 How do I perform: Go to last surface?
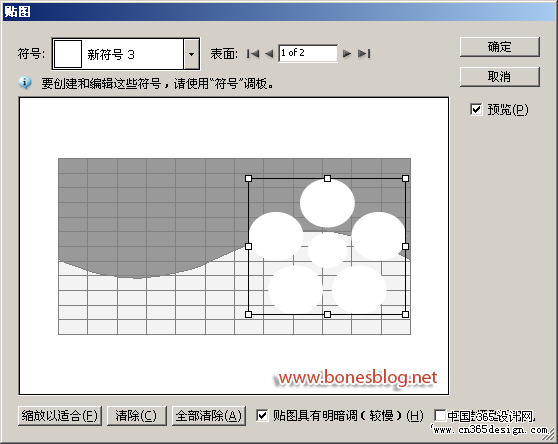click(364, 54)
